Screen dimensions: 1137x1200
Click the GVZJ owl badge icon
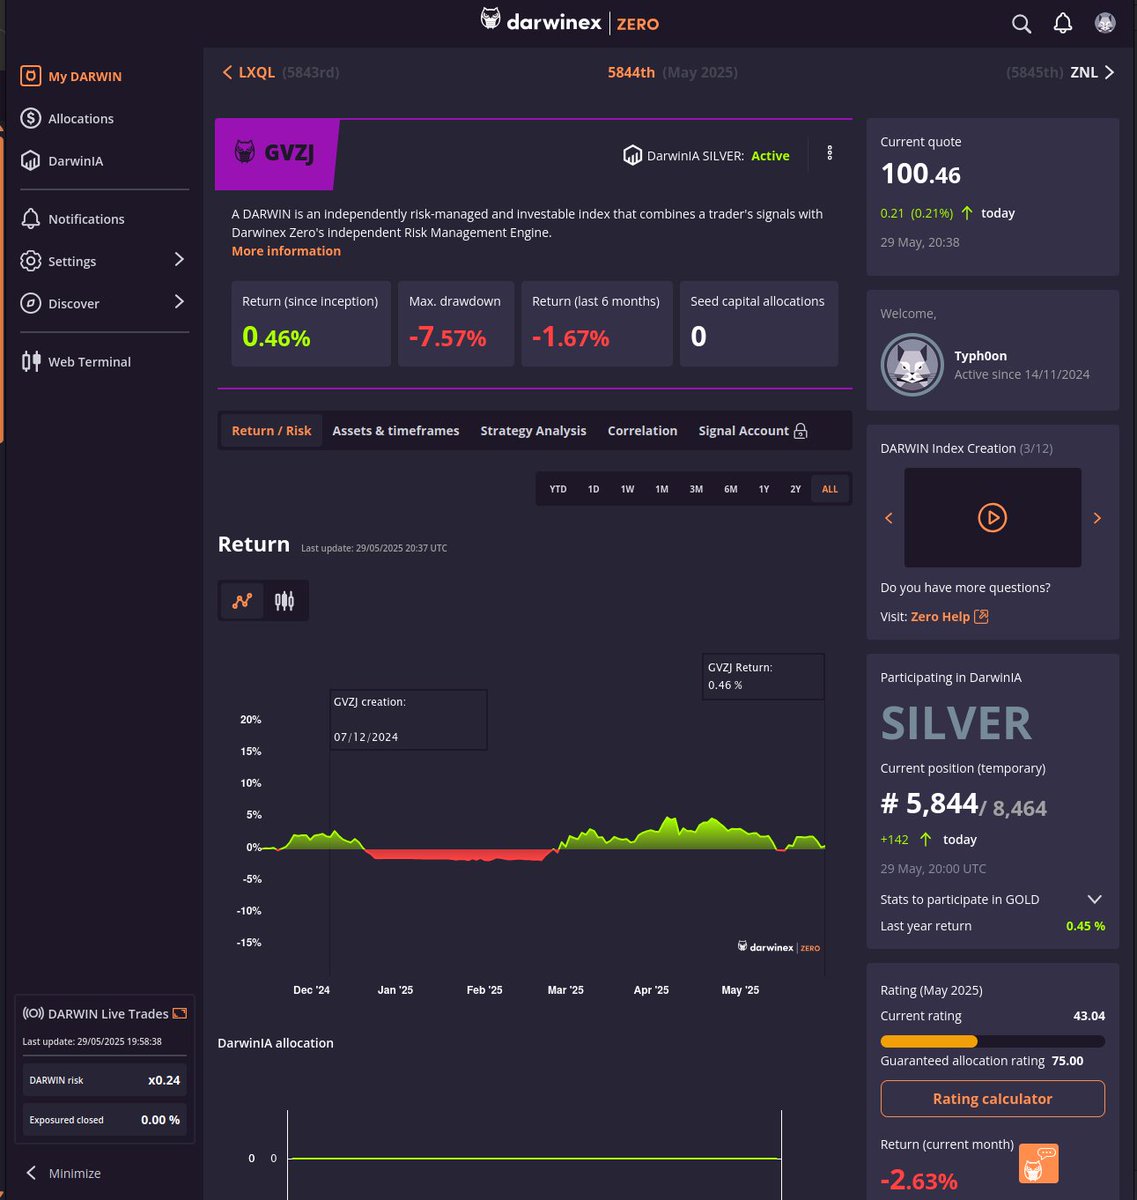click(x=244, y=152)
